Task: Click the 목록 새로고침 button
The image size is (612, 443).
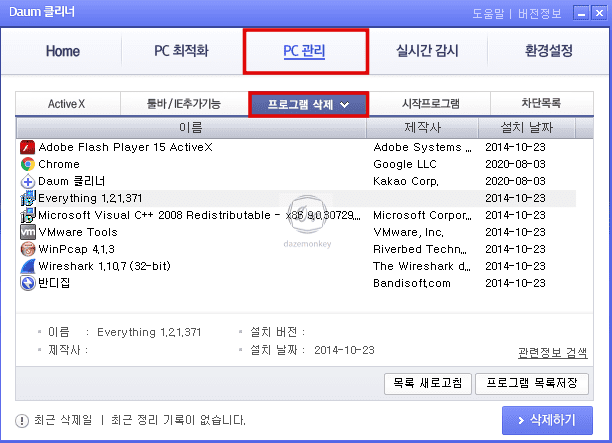Action: pos(428,384)
